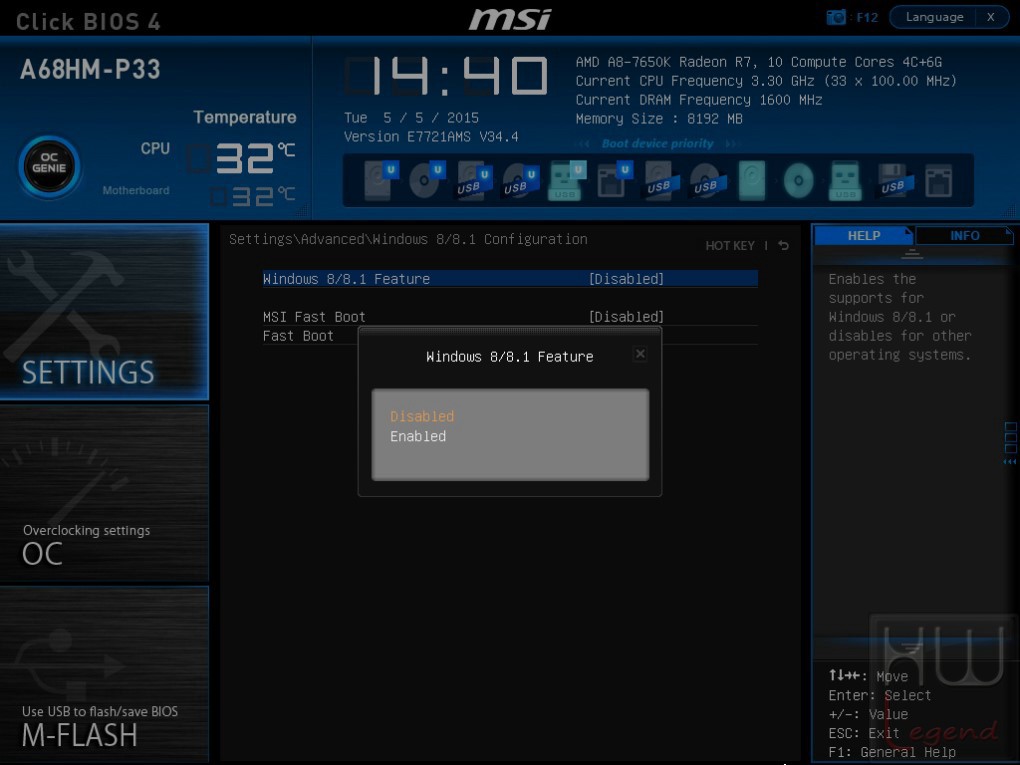Choose the UEFI USB hard disk boot icon
The height and width of the screenshot is (765, 1020).
click(x=474, y=180)
